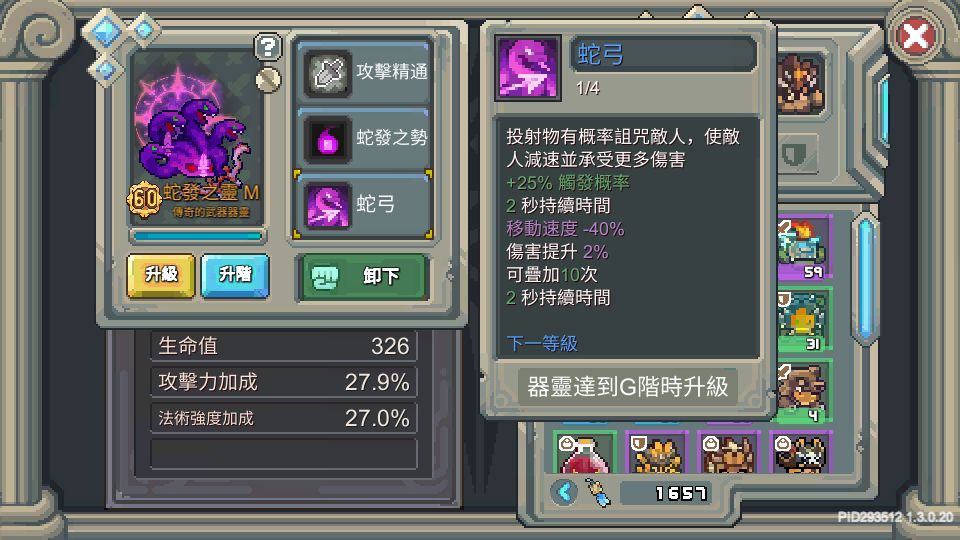Select the 攻擊精通 skill slot
This screenshot has width=960, height=540.
(364, 72)
